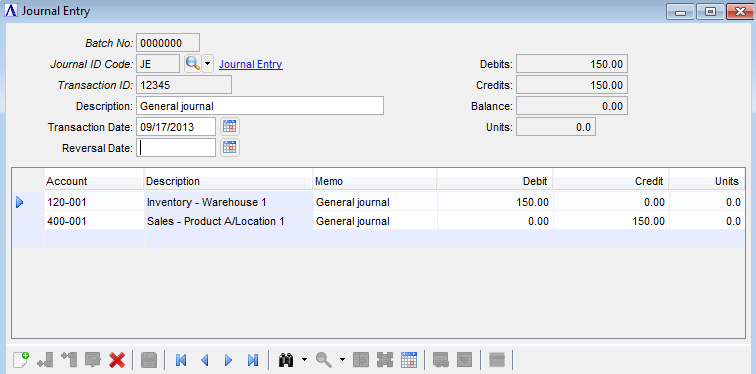Click the Units total field
The image size is (756, 374).
(555, 127)
